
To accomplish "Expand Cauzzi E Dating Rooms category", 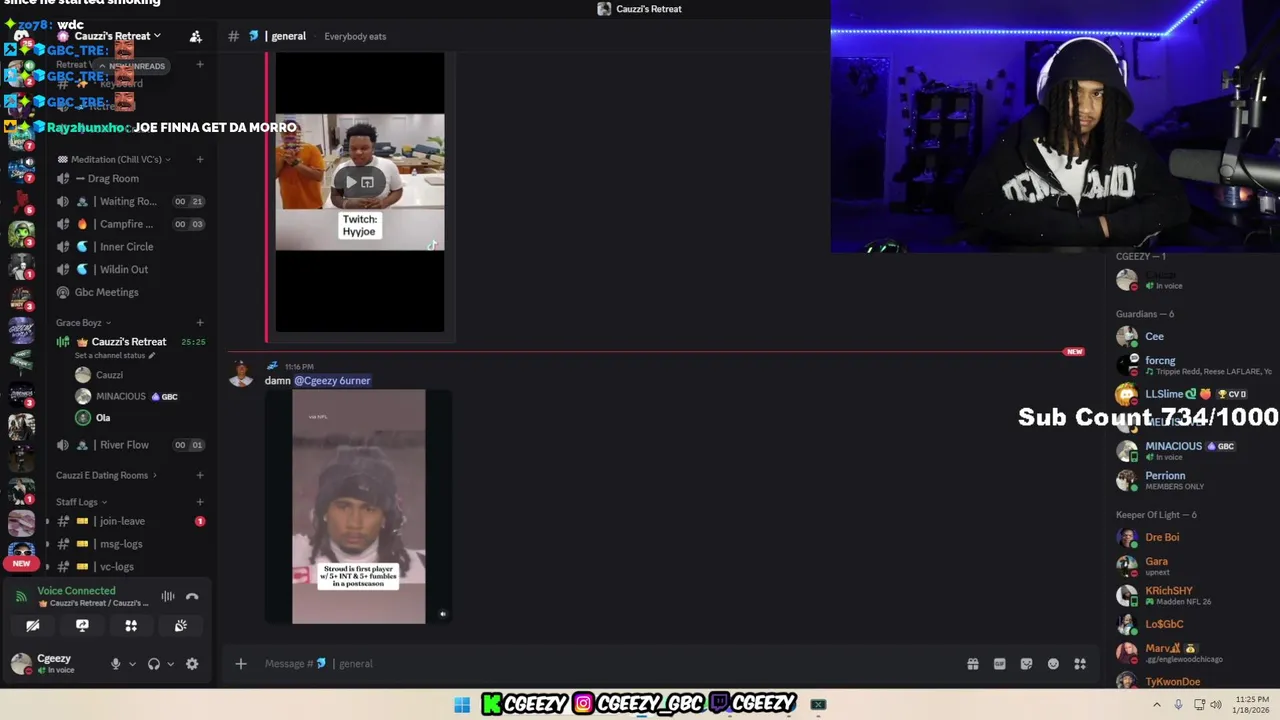I will (107, 476).
